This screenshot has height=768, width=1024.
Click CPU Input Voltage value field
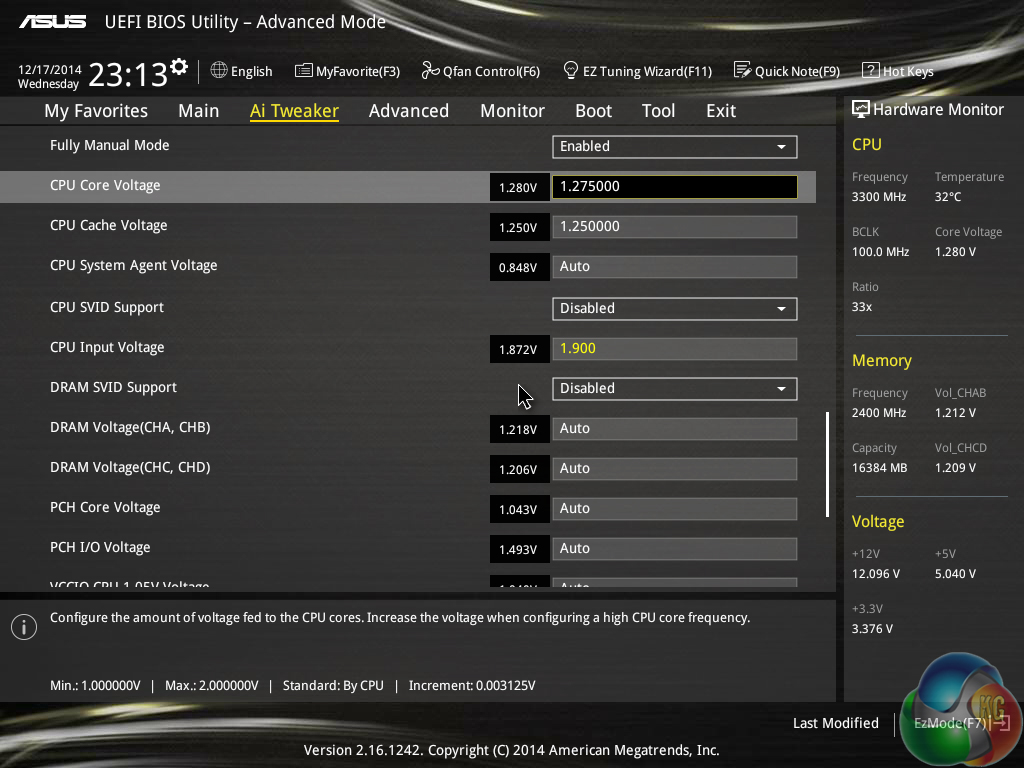pos(674,349)
